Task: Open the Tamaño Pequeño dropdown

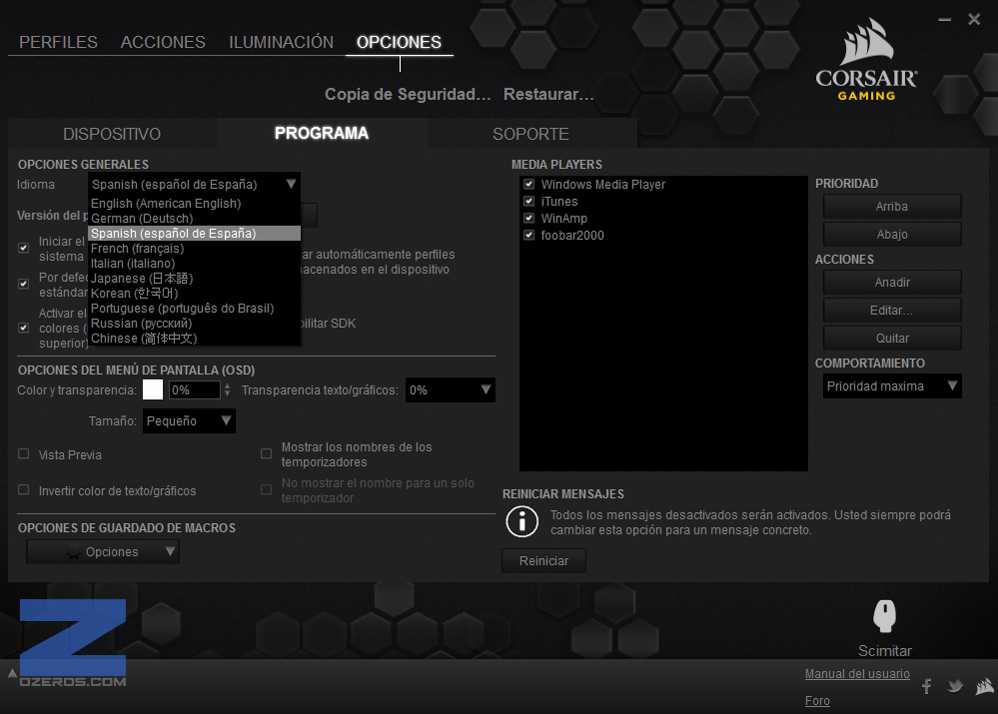Action: tap(189, 421)
